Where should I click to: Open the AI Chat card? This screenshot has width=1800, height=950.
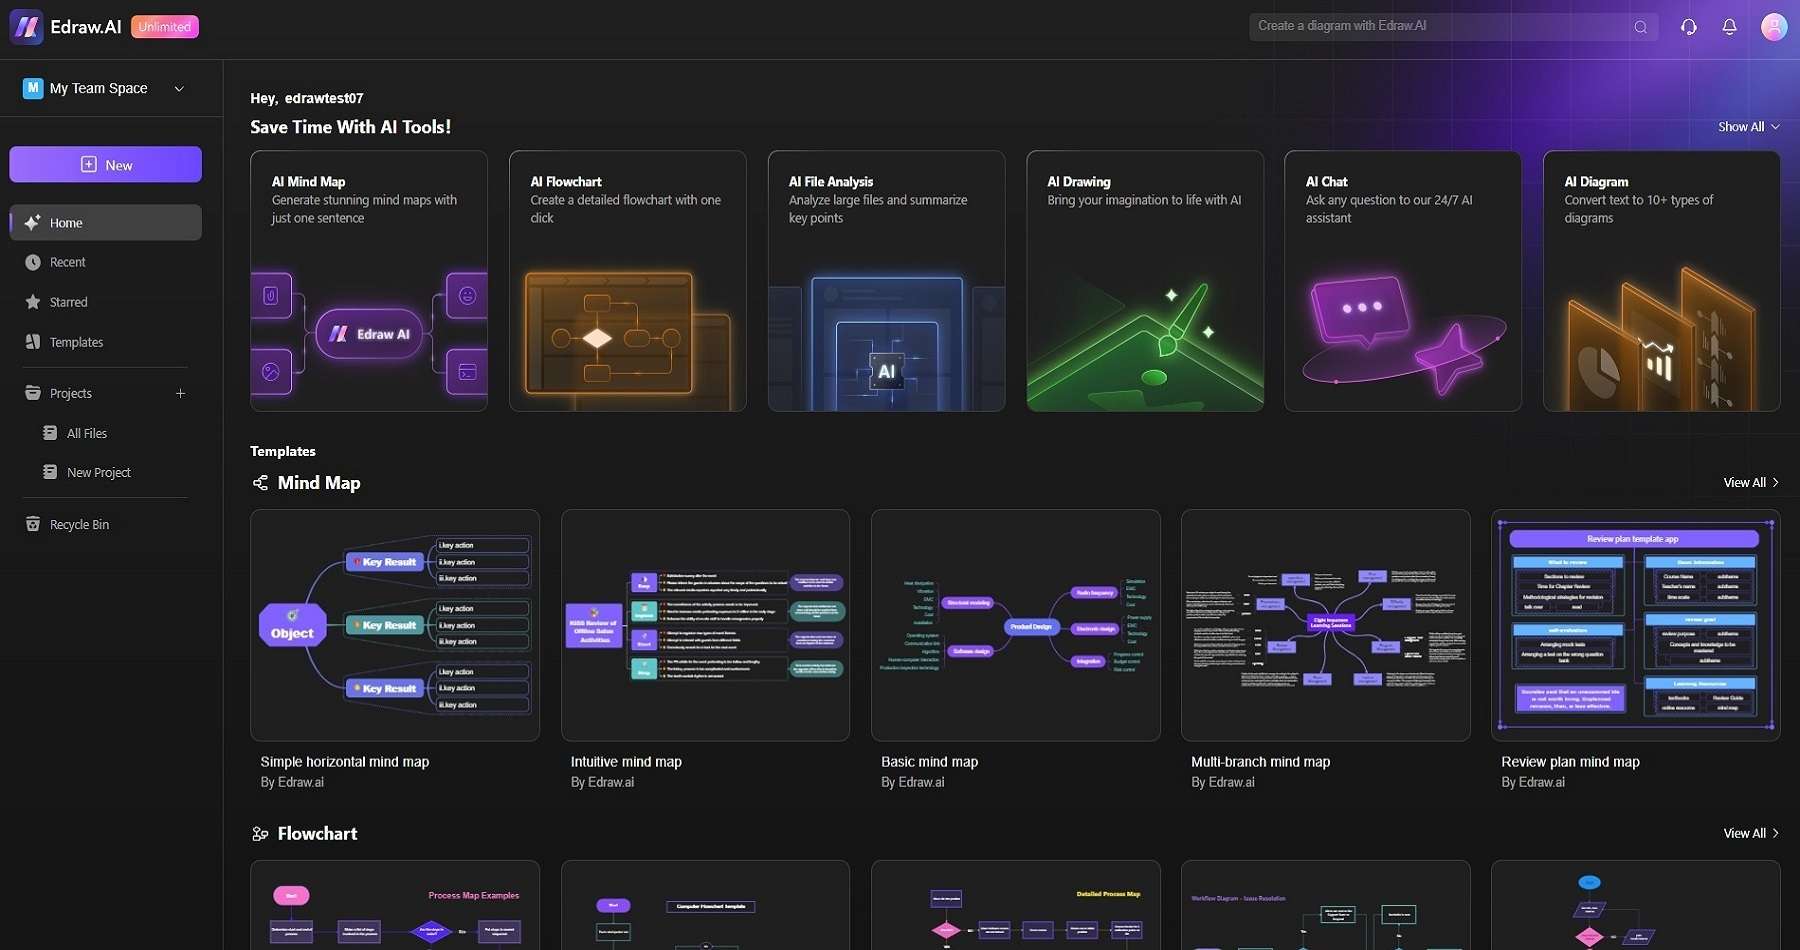[1403, 281]
